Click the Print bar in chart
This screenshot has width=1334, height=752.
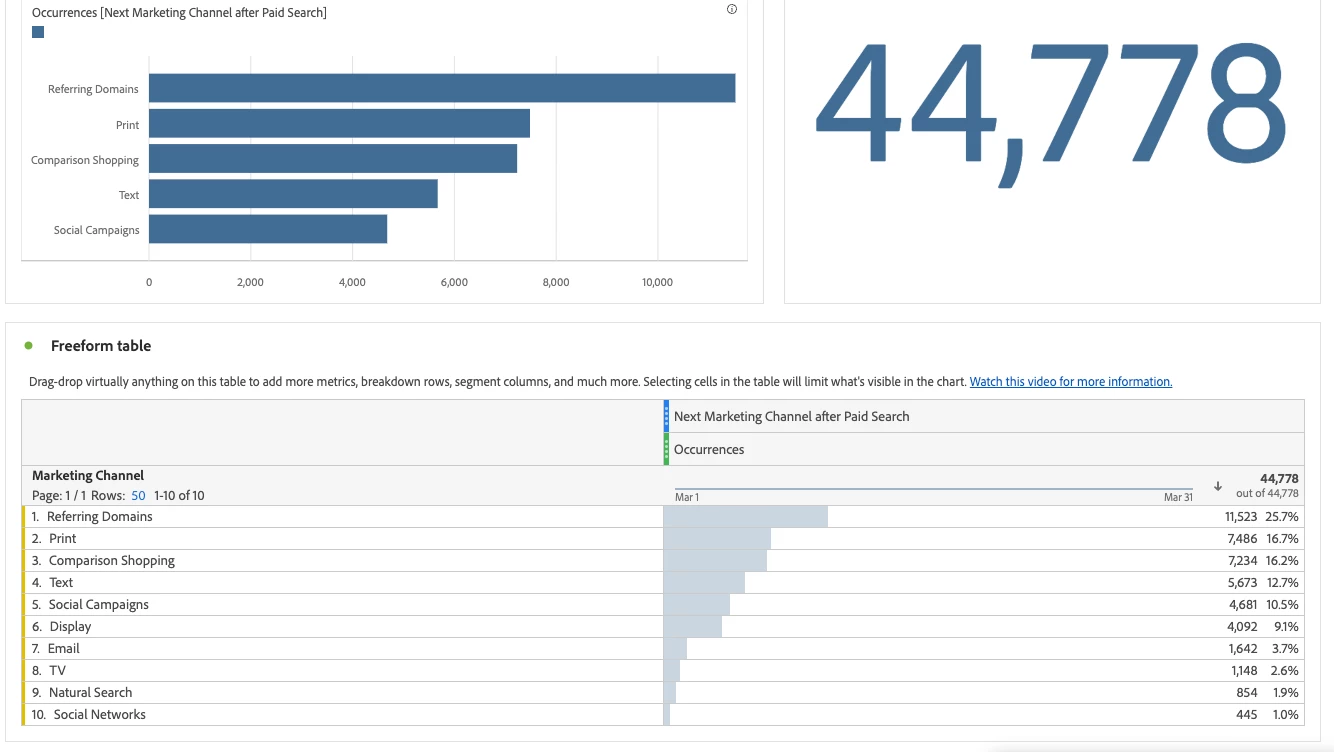339,124
